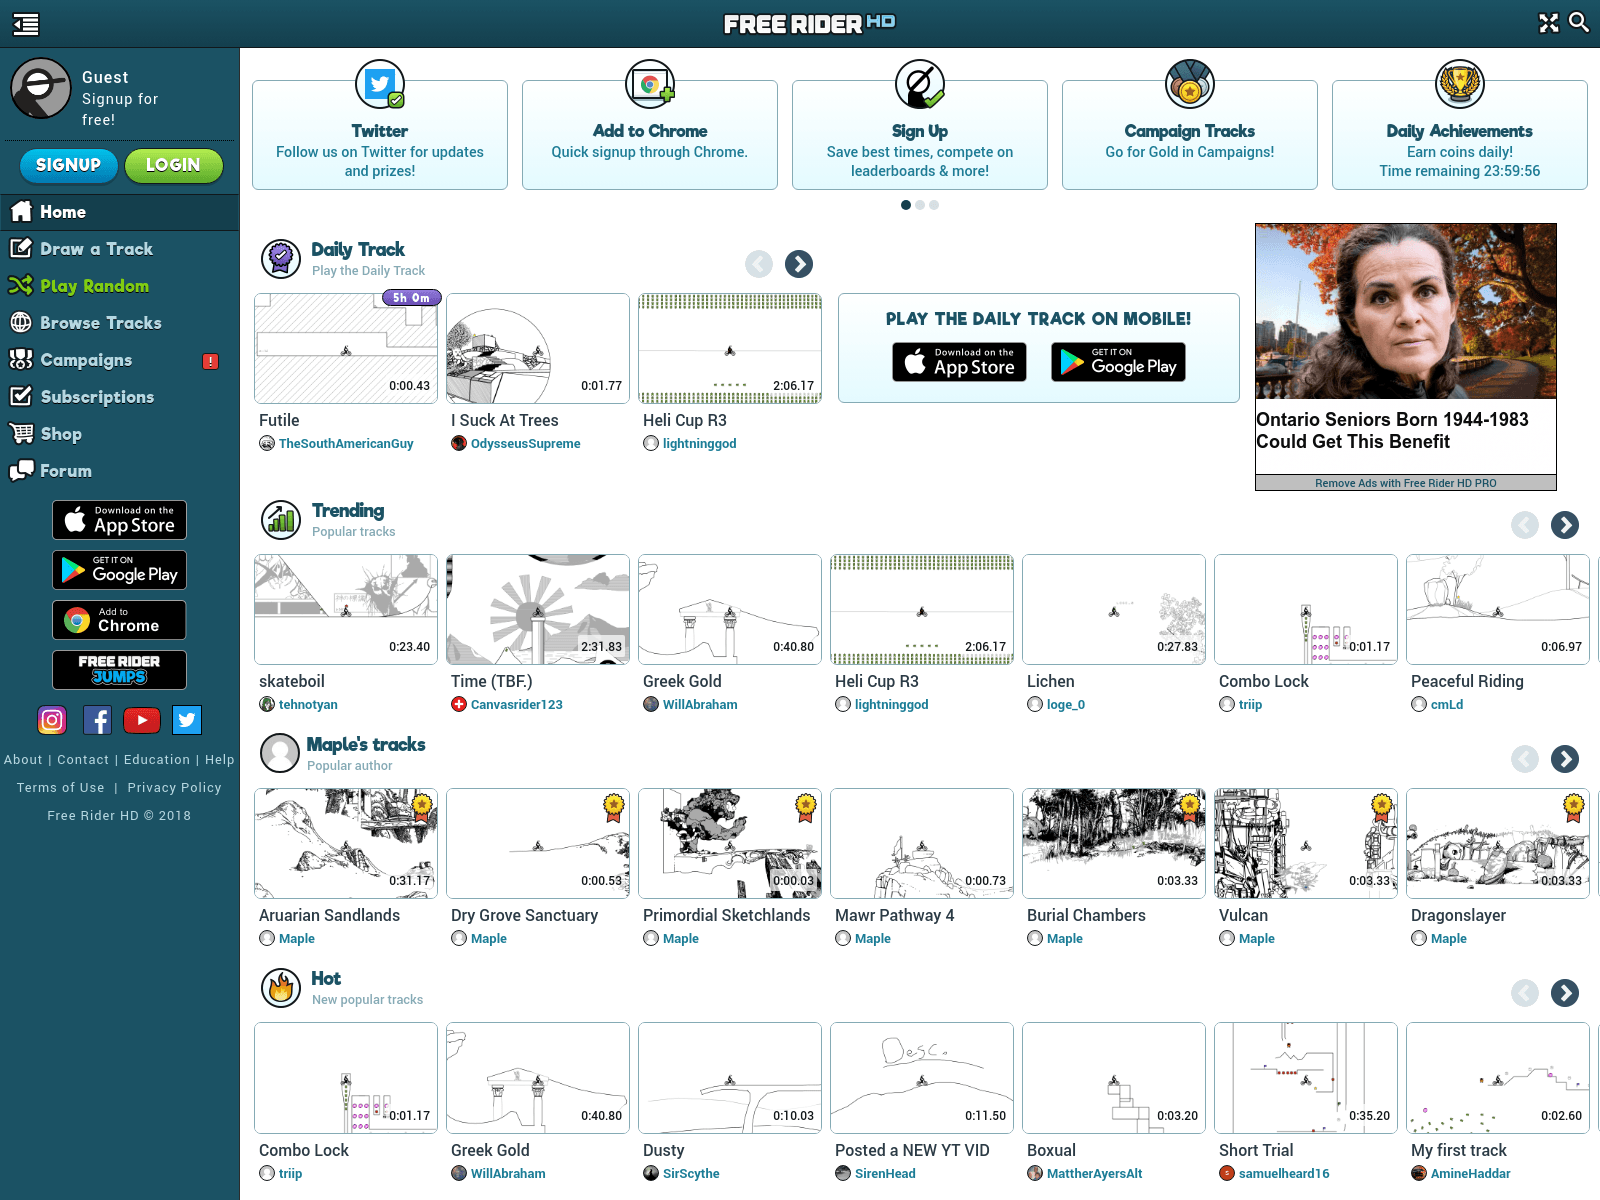
Task: Open Free Rider Jumps badge
Action: [x=119, y=670]
